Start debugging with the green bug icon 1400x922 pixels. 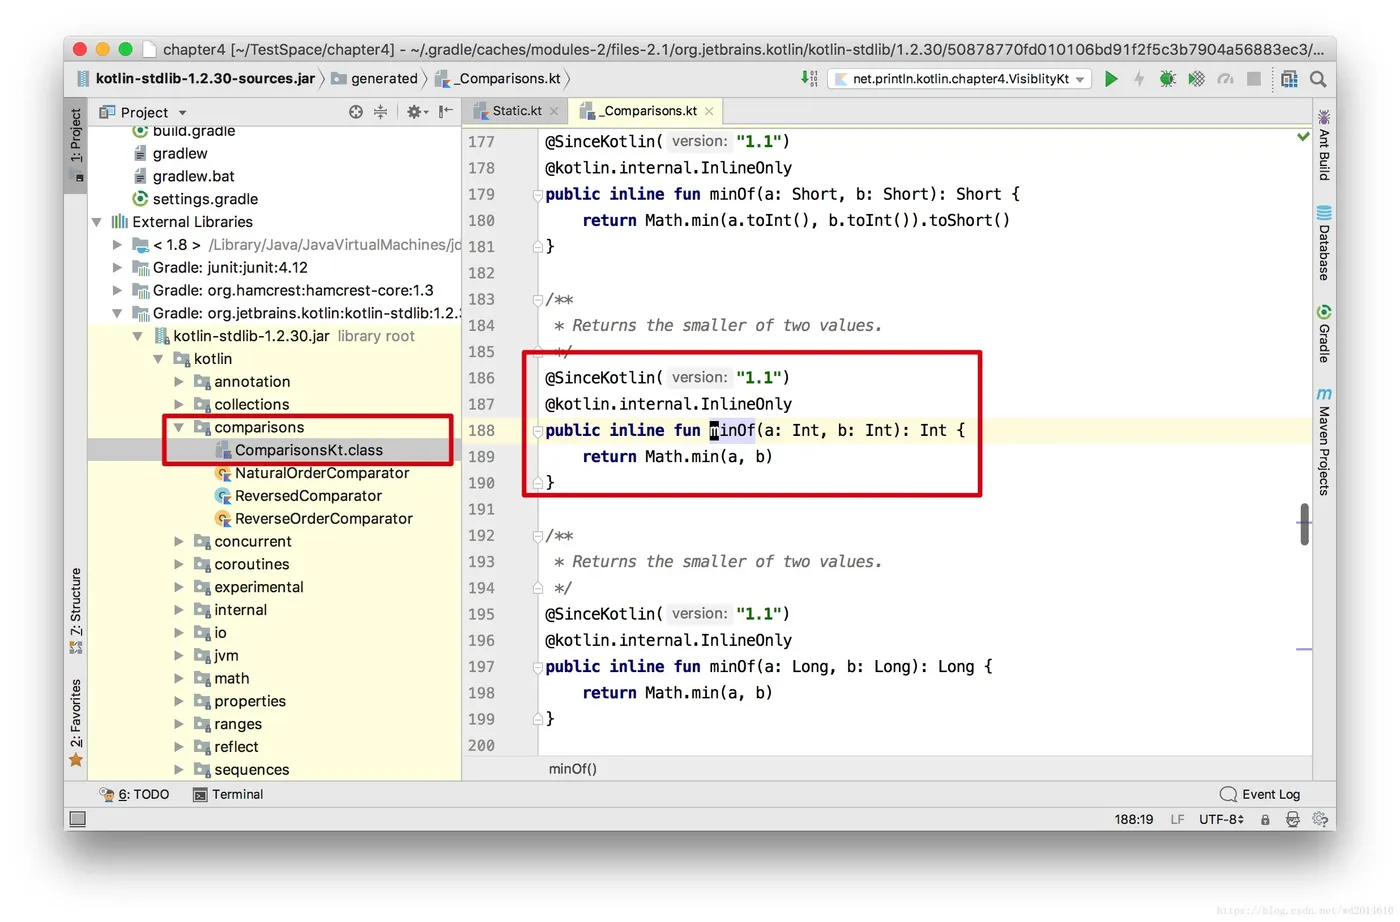1167,78
